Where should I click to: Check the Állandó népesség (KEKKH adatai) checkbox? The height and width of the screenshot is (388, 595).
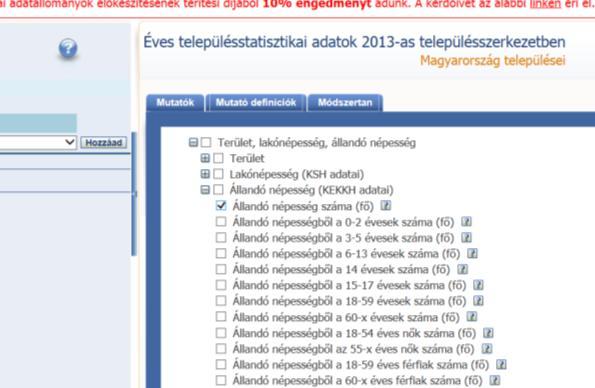(218, 189)
